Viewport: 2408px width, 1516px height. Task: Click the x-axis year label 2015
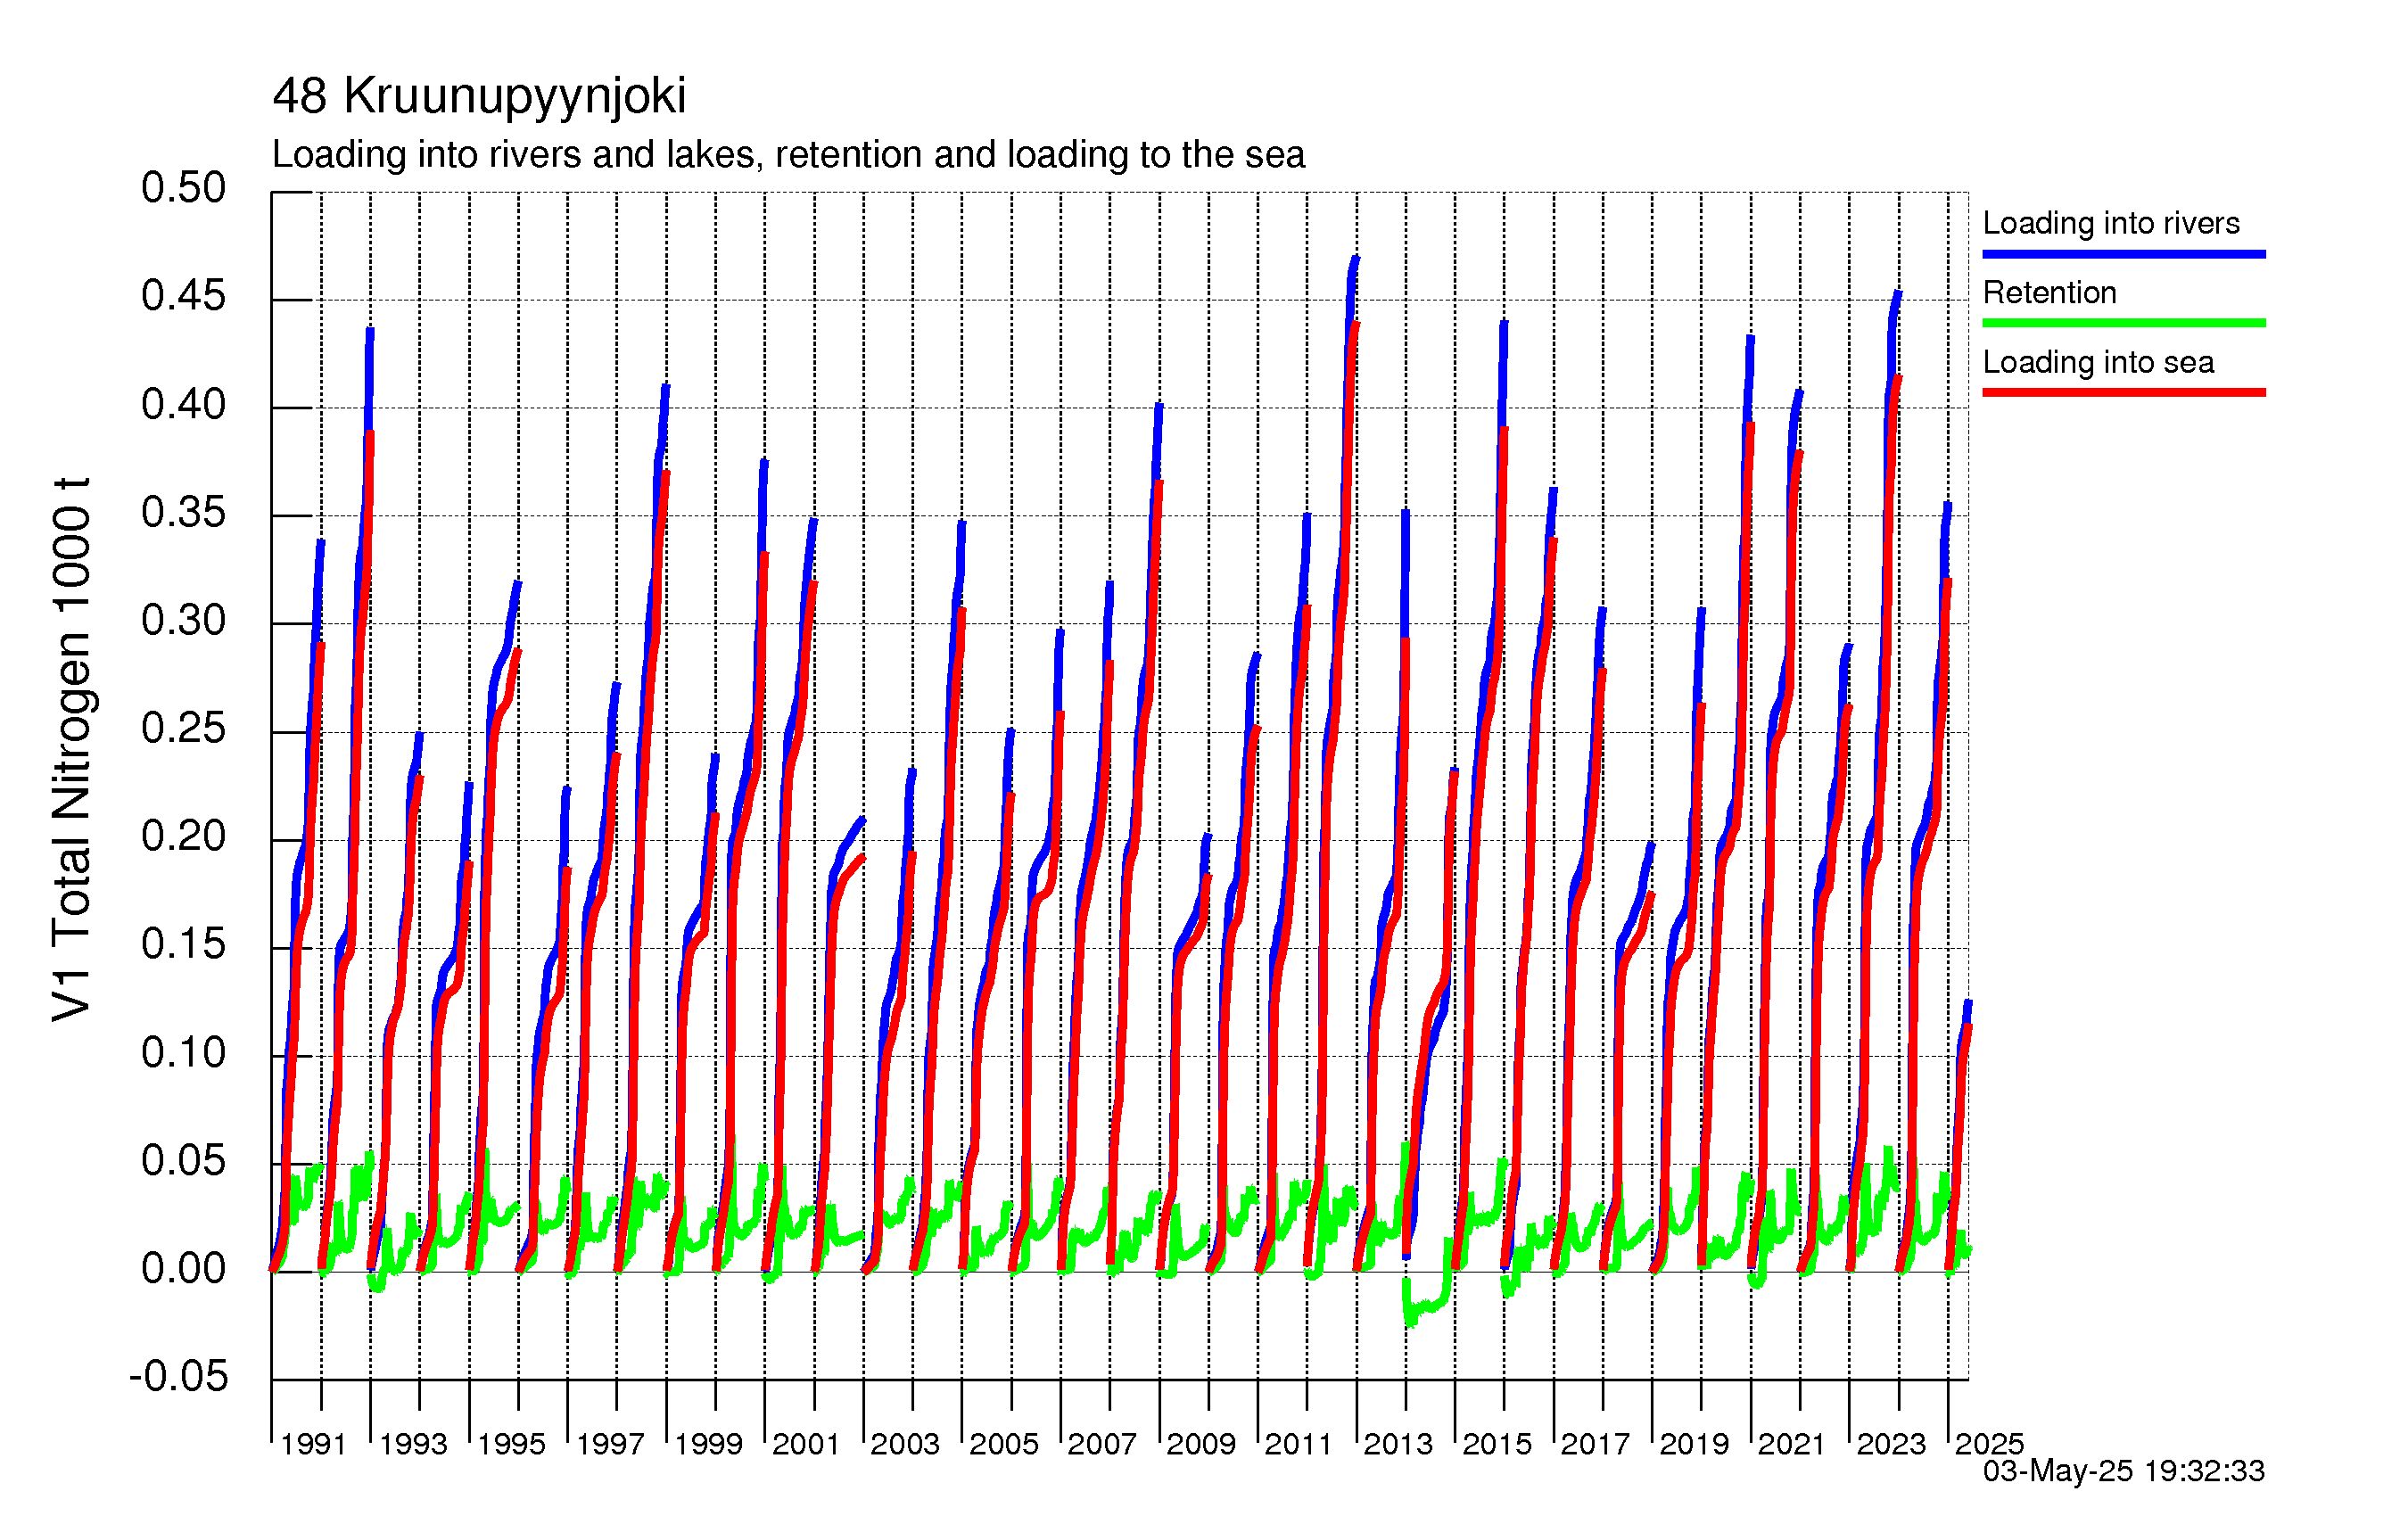(1497, 1444)
